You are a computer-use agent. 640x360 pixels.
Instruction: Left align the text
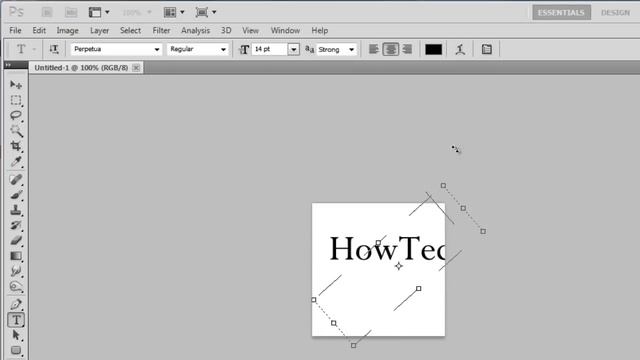coord(373,49)
